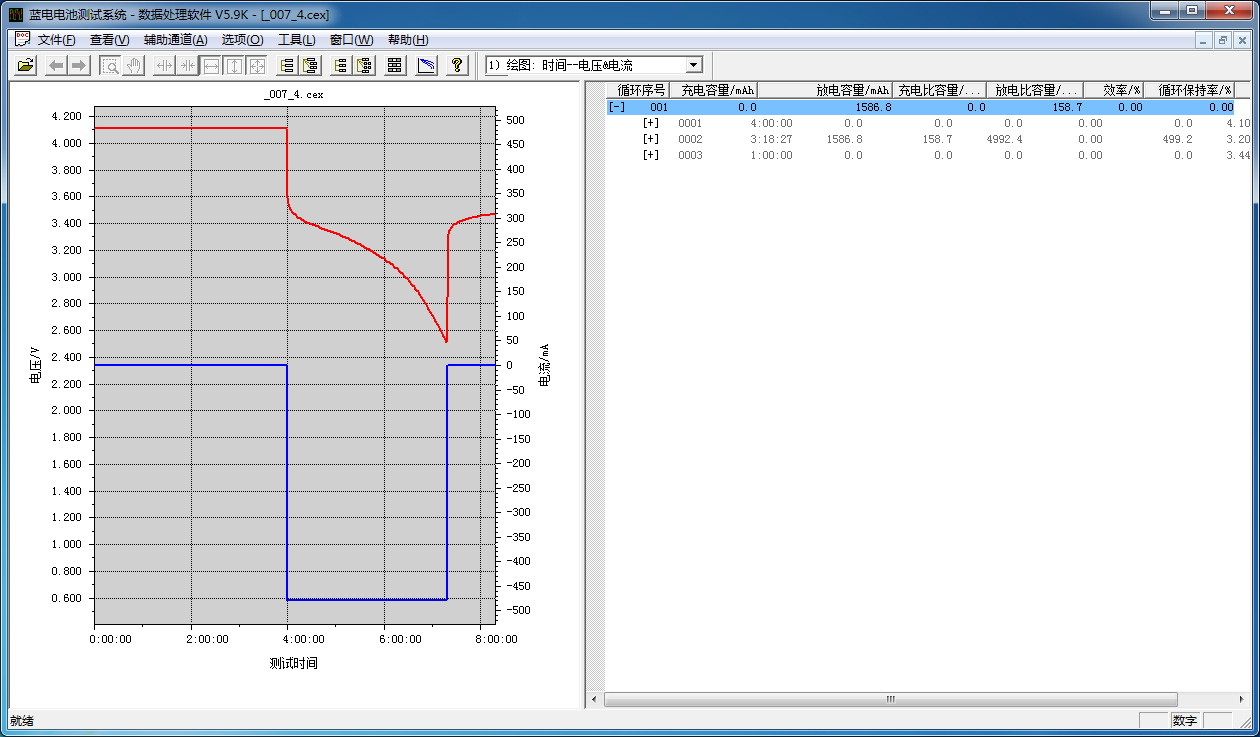The width and height of the screenshot is (1260, 737).
Task: Open the 文件(F) menu
Action: pos(56,40)
